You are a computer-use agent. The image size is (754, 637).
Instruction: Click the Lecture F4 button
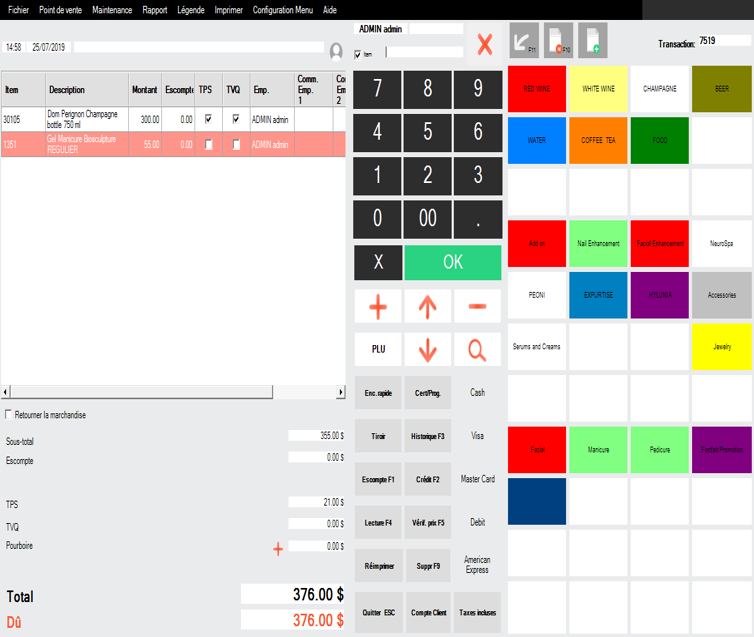click(378, 523)
